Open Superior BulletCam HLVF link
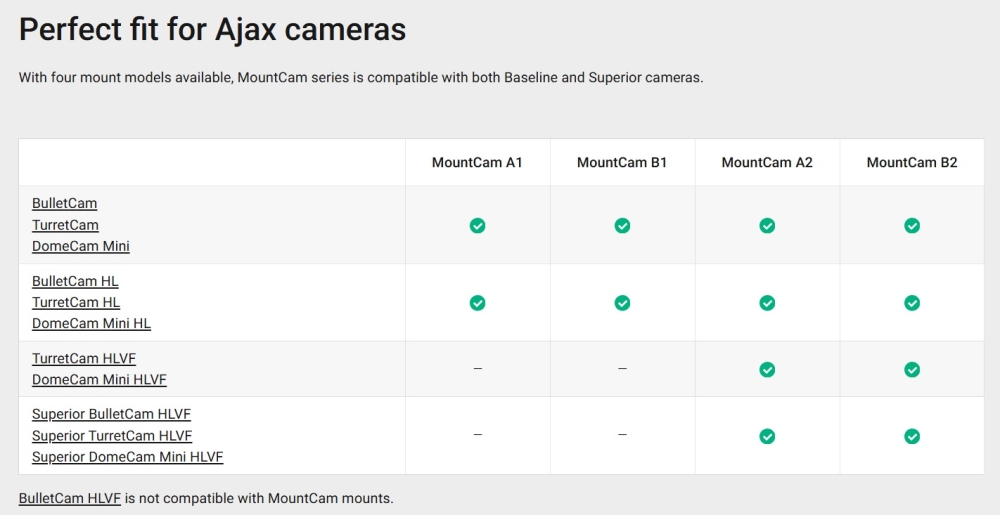 (111, 414)
